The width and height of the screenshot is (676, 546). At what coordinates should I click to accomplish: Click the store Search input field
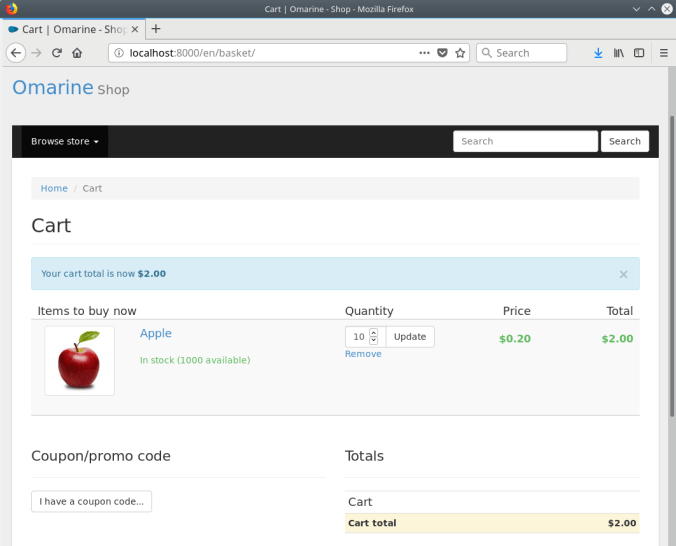525,142
